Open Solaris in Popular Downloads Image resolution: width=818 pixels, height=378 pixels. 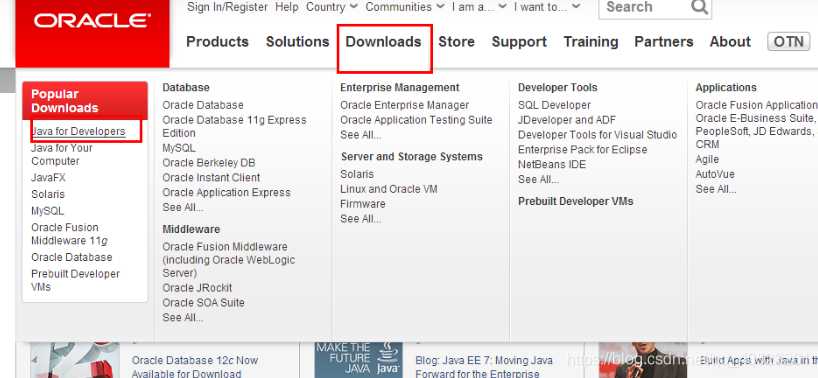click(x=48, y=194)
